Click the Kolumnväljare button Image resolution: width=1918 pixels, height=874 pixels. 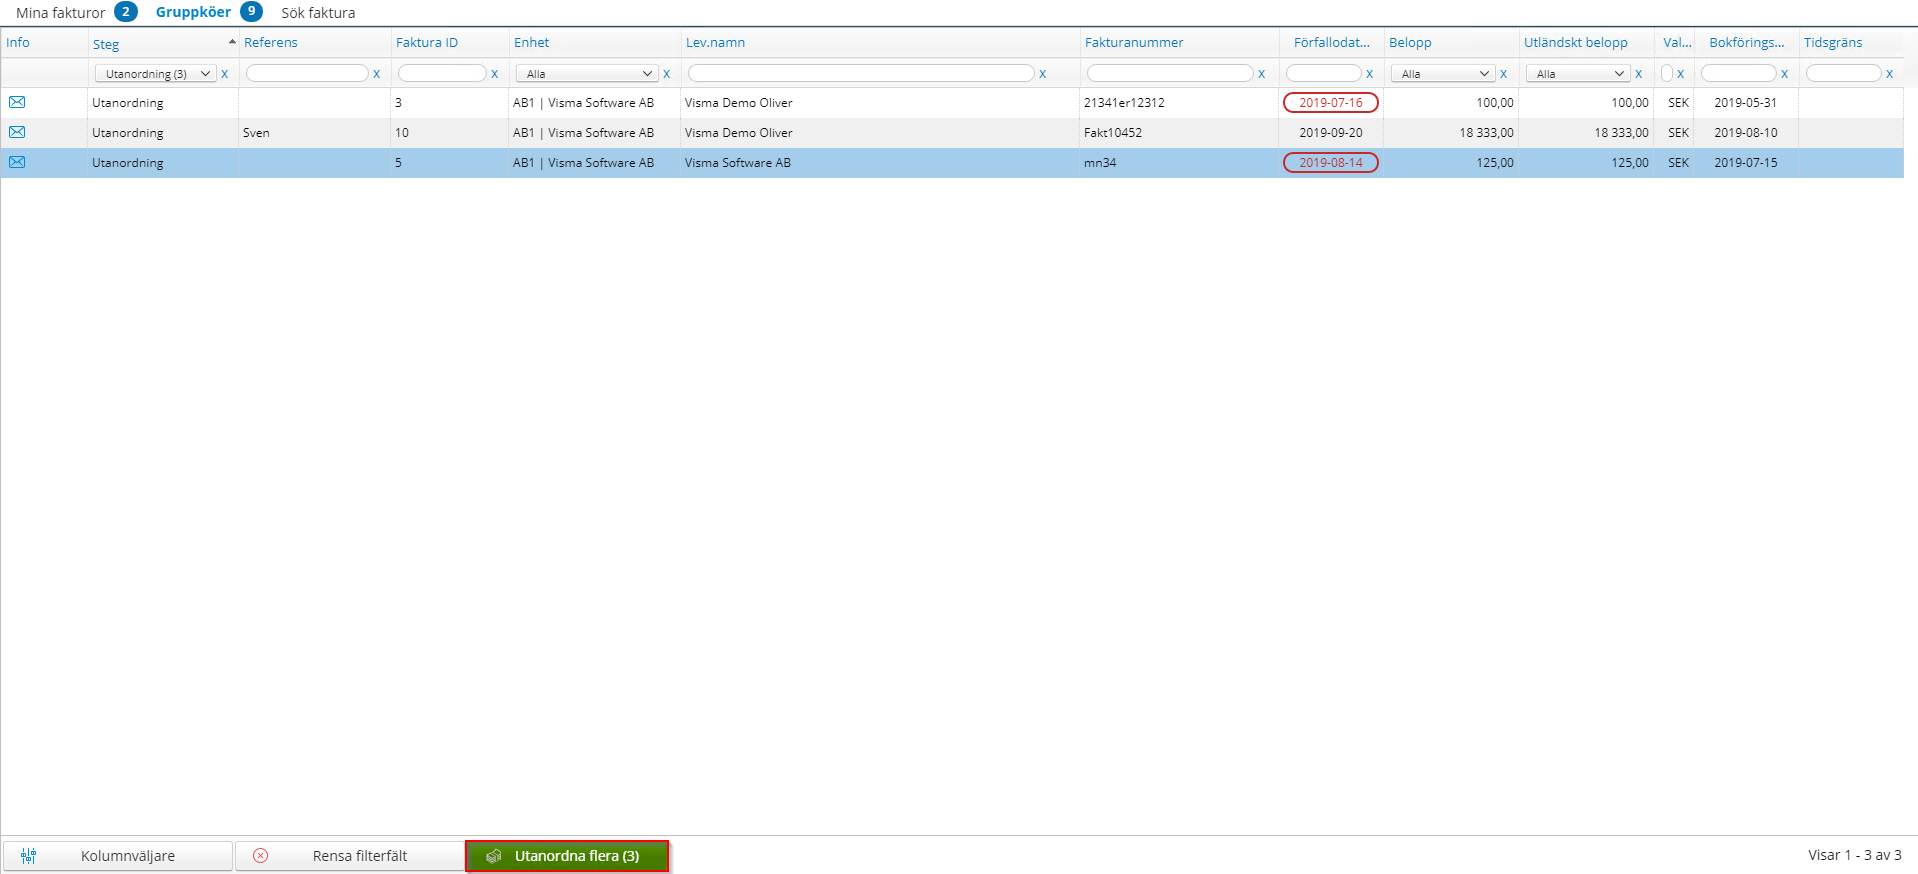pyautogui.click(x=118, y=856)
